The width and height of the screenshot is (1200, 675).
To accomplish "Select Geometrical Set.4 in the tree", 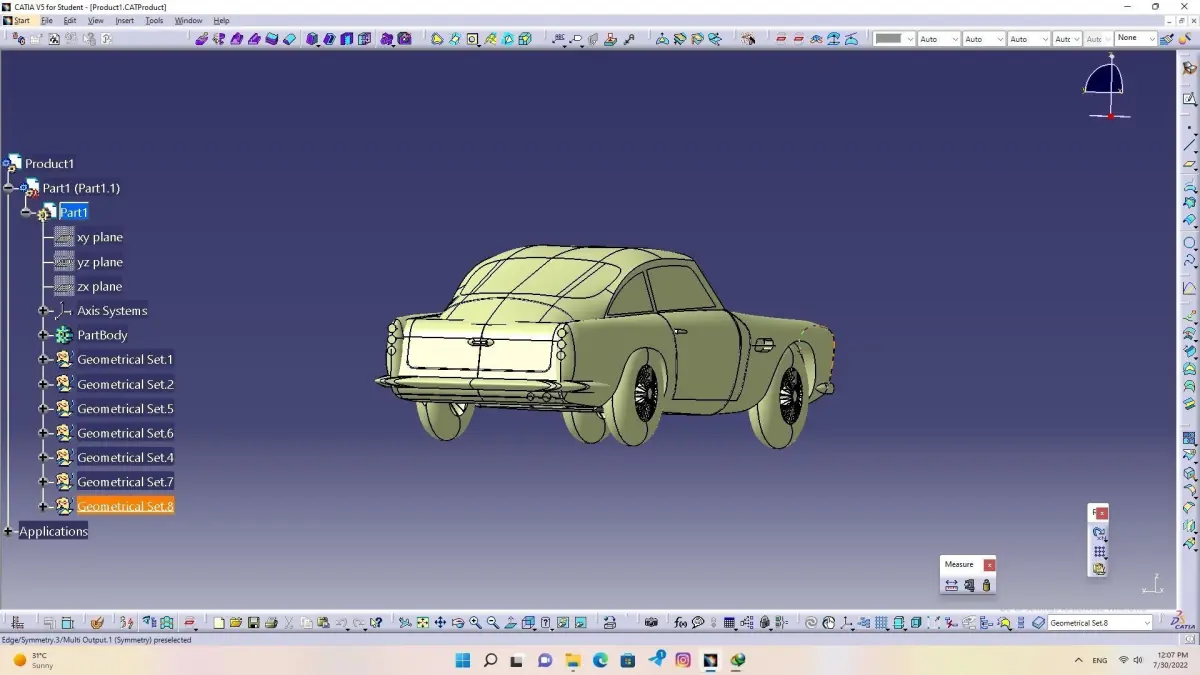I will click(x=125, y=457).
